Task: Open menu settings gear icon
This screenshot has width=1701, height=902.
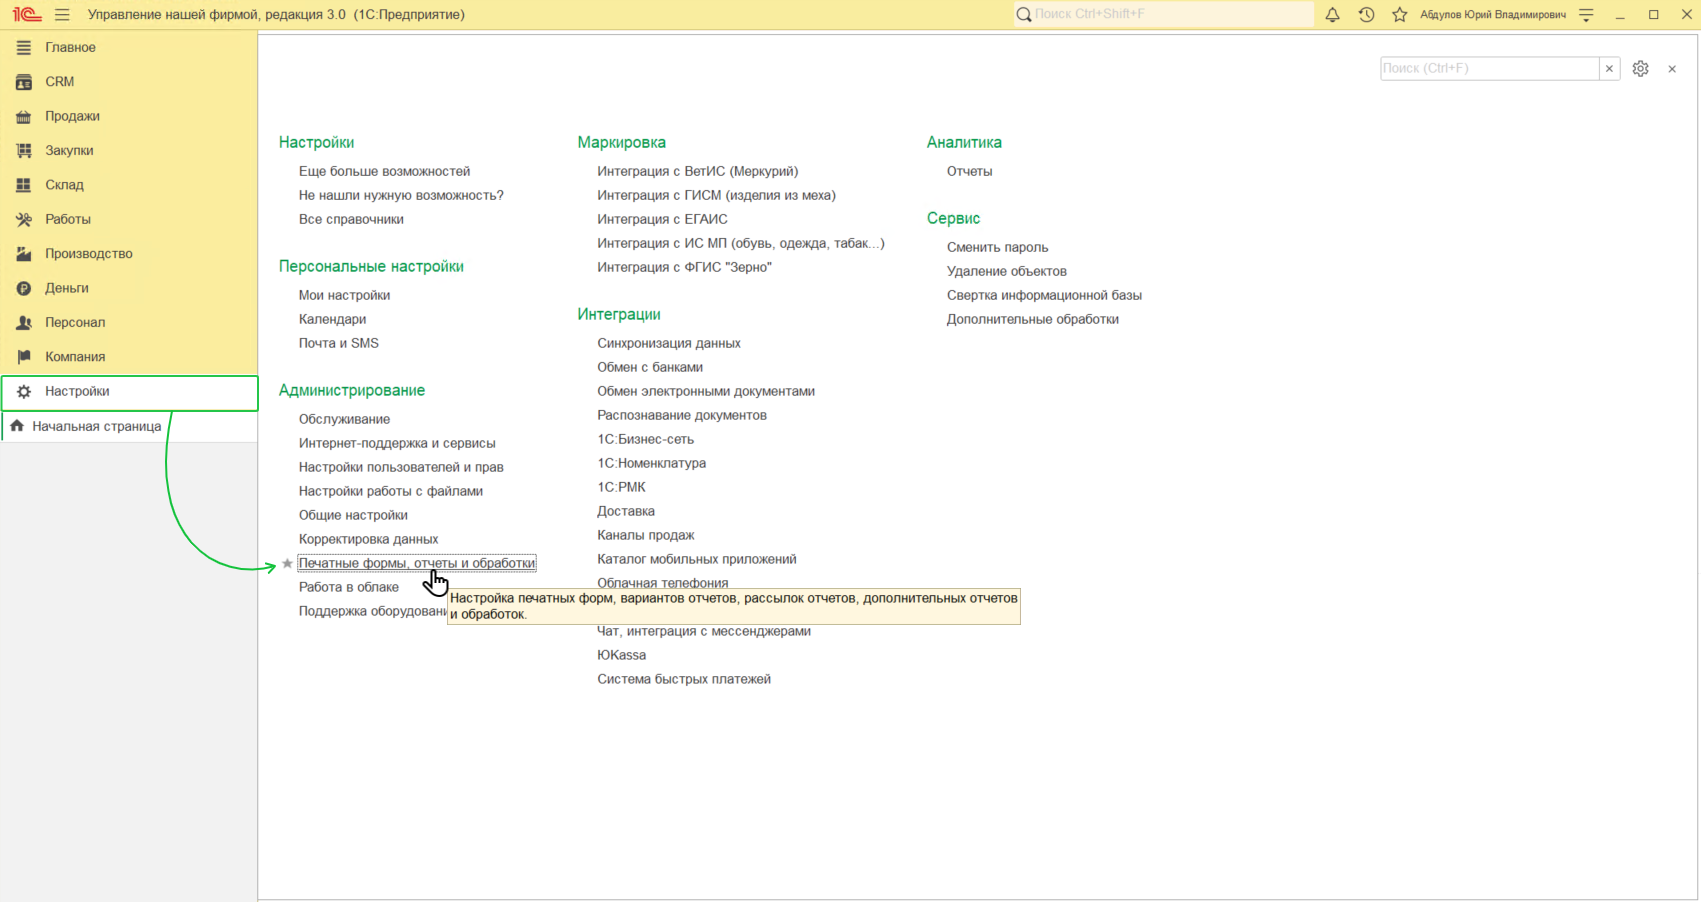Action: pos(1640,69)
